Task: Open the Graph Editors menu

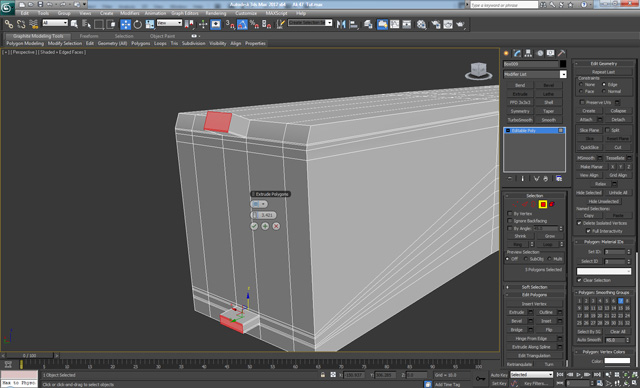Action: click(x=184, y=13)
